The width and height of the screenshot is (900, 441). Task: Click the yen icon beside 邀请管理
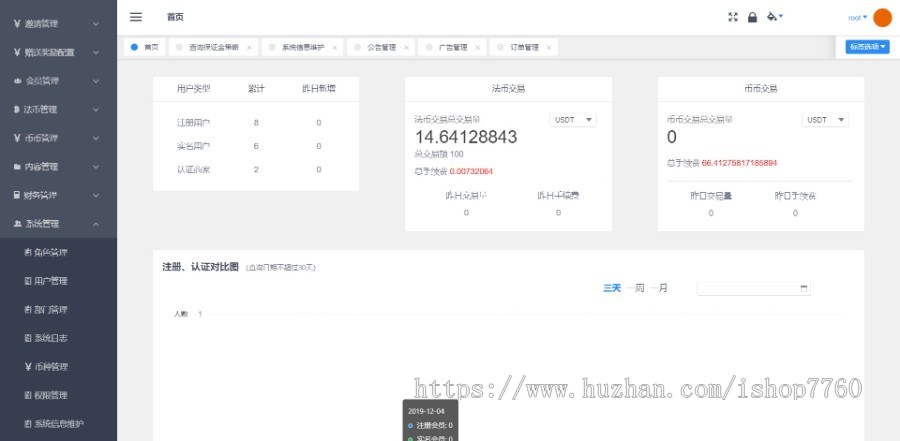[17, 24]
